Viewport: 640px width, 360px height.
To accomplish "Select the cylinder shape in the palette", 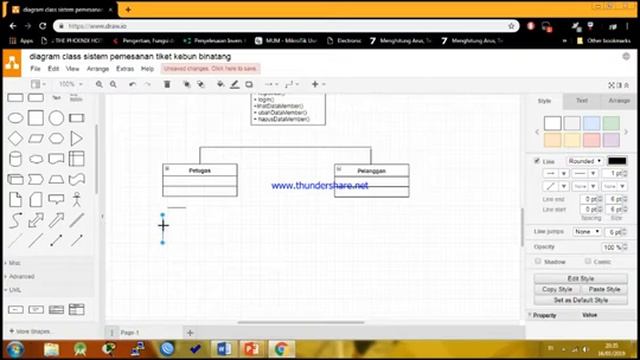I will tap(16, 159).
